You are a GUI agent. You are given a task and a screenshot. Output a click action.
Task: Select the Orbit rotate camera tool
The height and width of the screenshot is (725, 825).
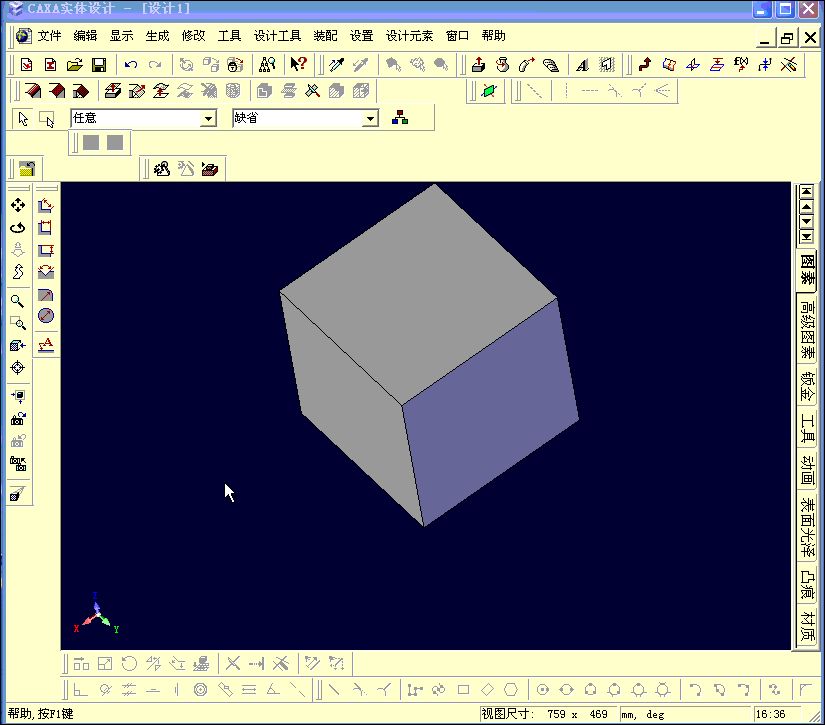pos(18,228)
